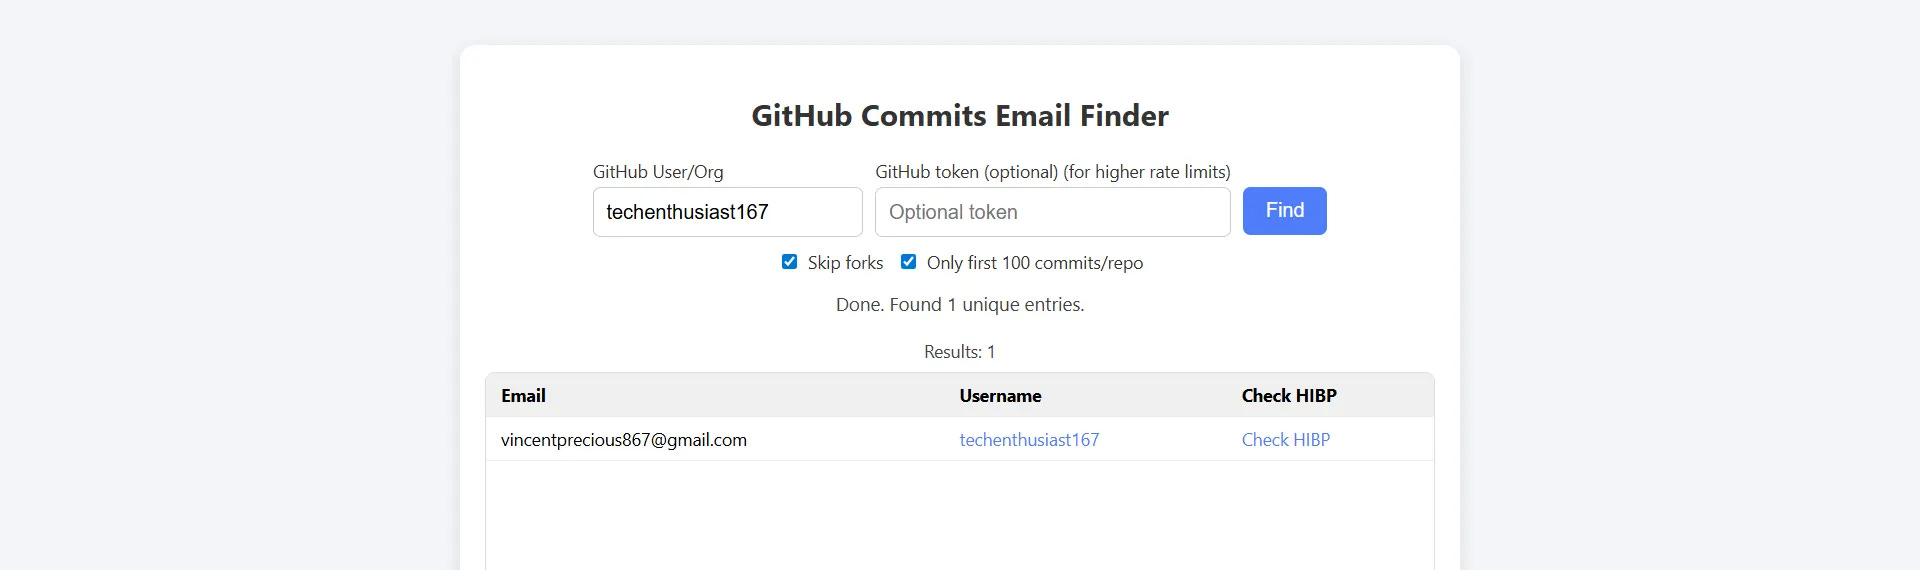Click the GitHub User/Org label

658,172
